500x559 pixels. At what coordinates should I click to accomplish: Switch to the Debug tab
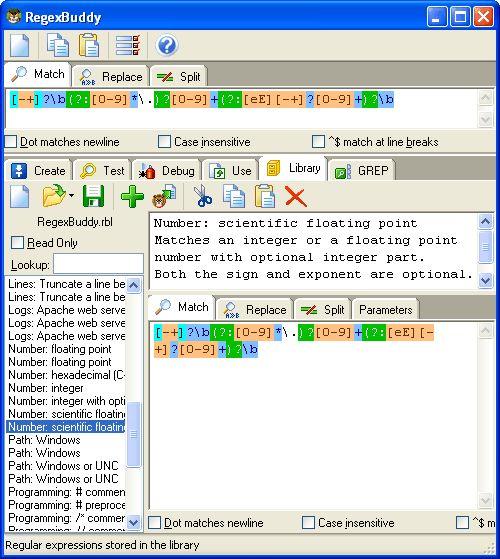tap(167, 171)
